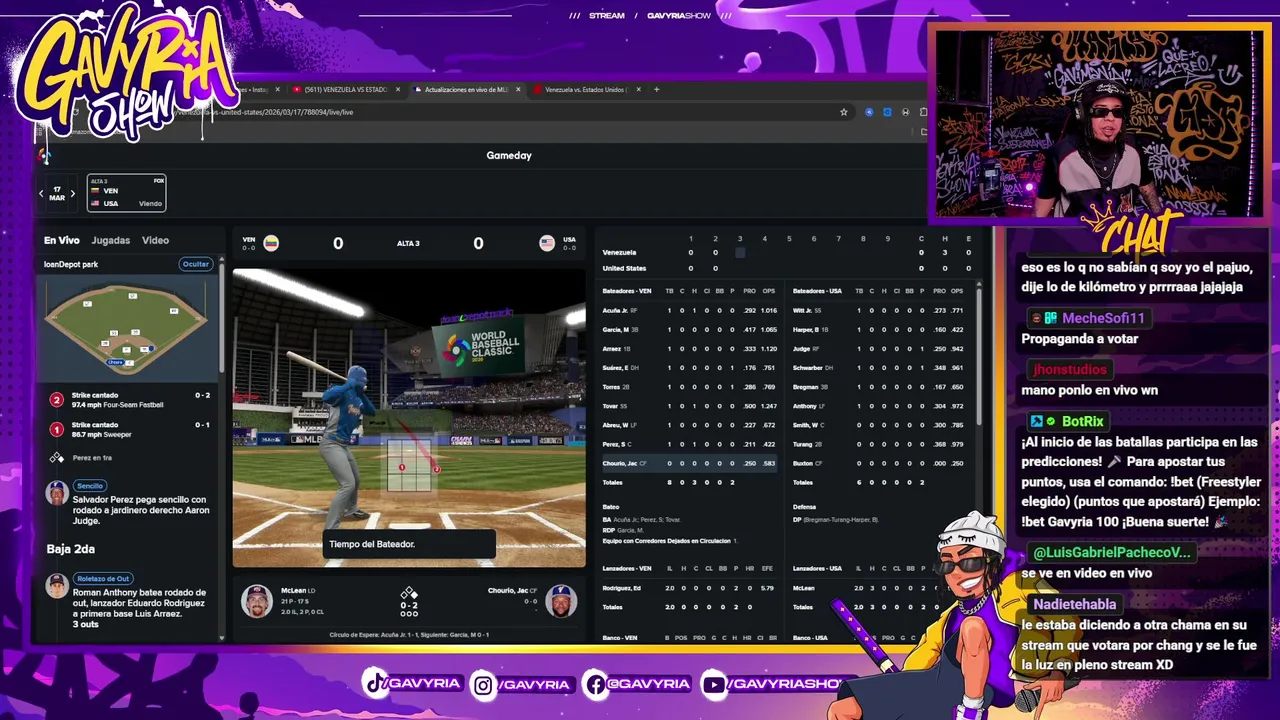Click MecheSofi11 username in chat
Screen dimensions: 1280x720
coord(1103,318)
